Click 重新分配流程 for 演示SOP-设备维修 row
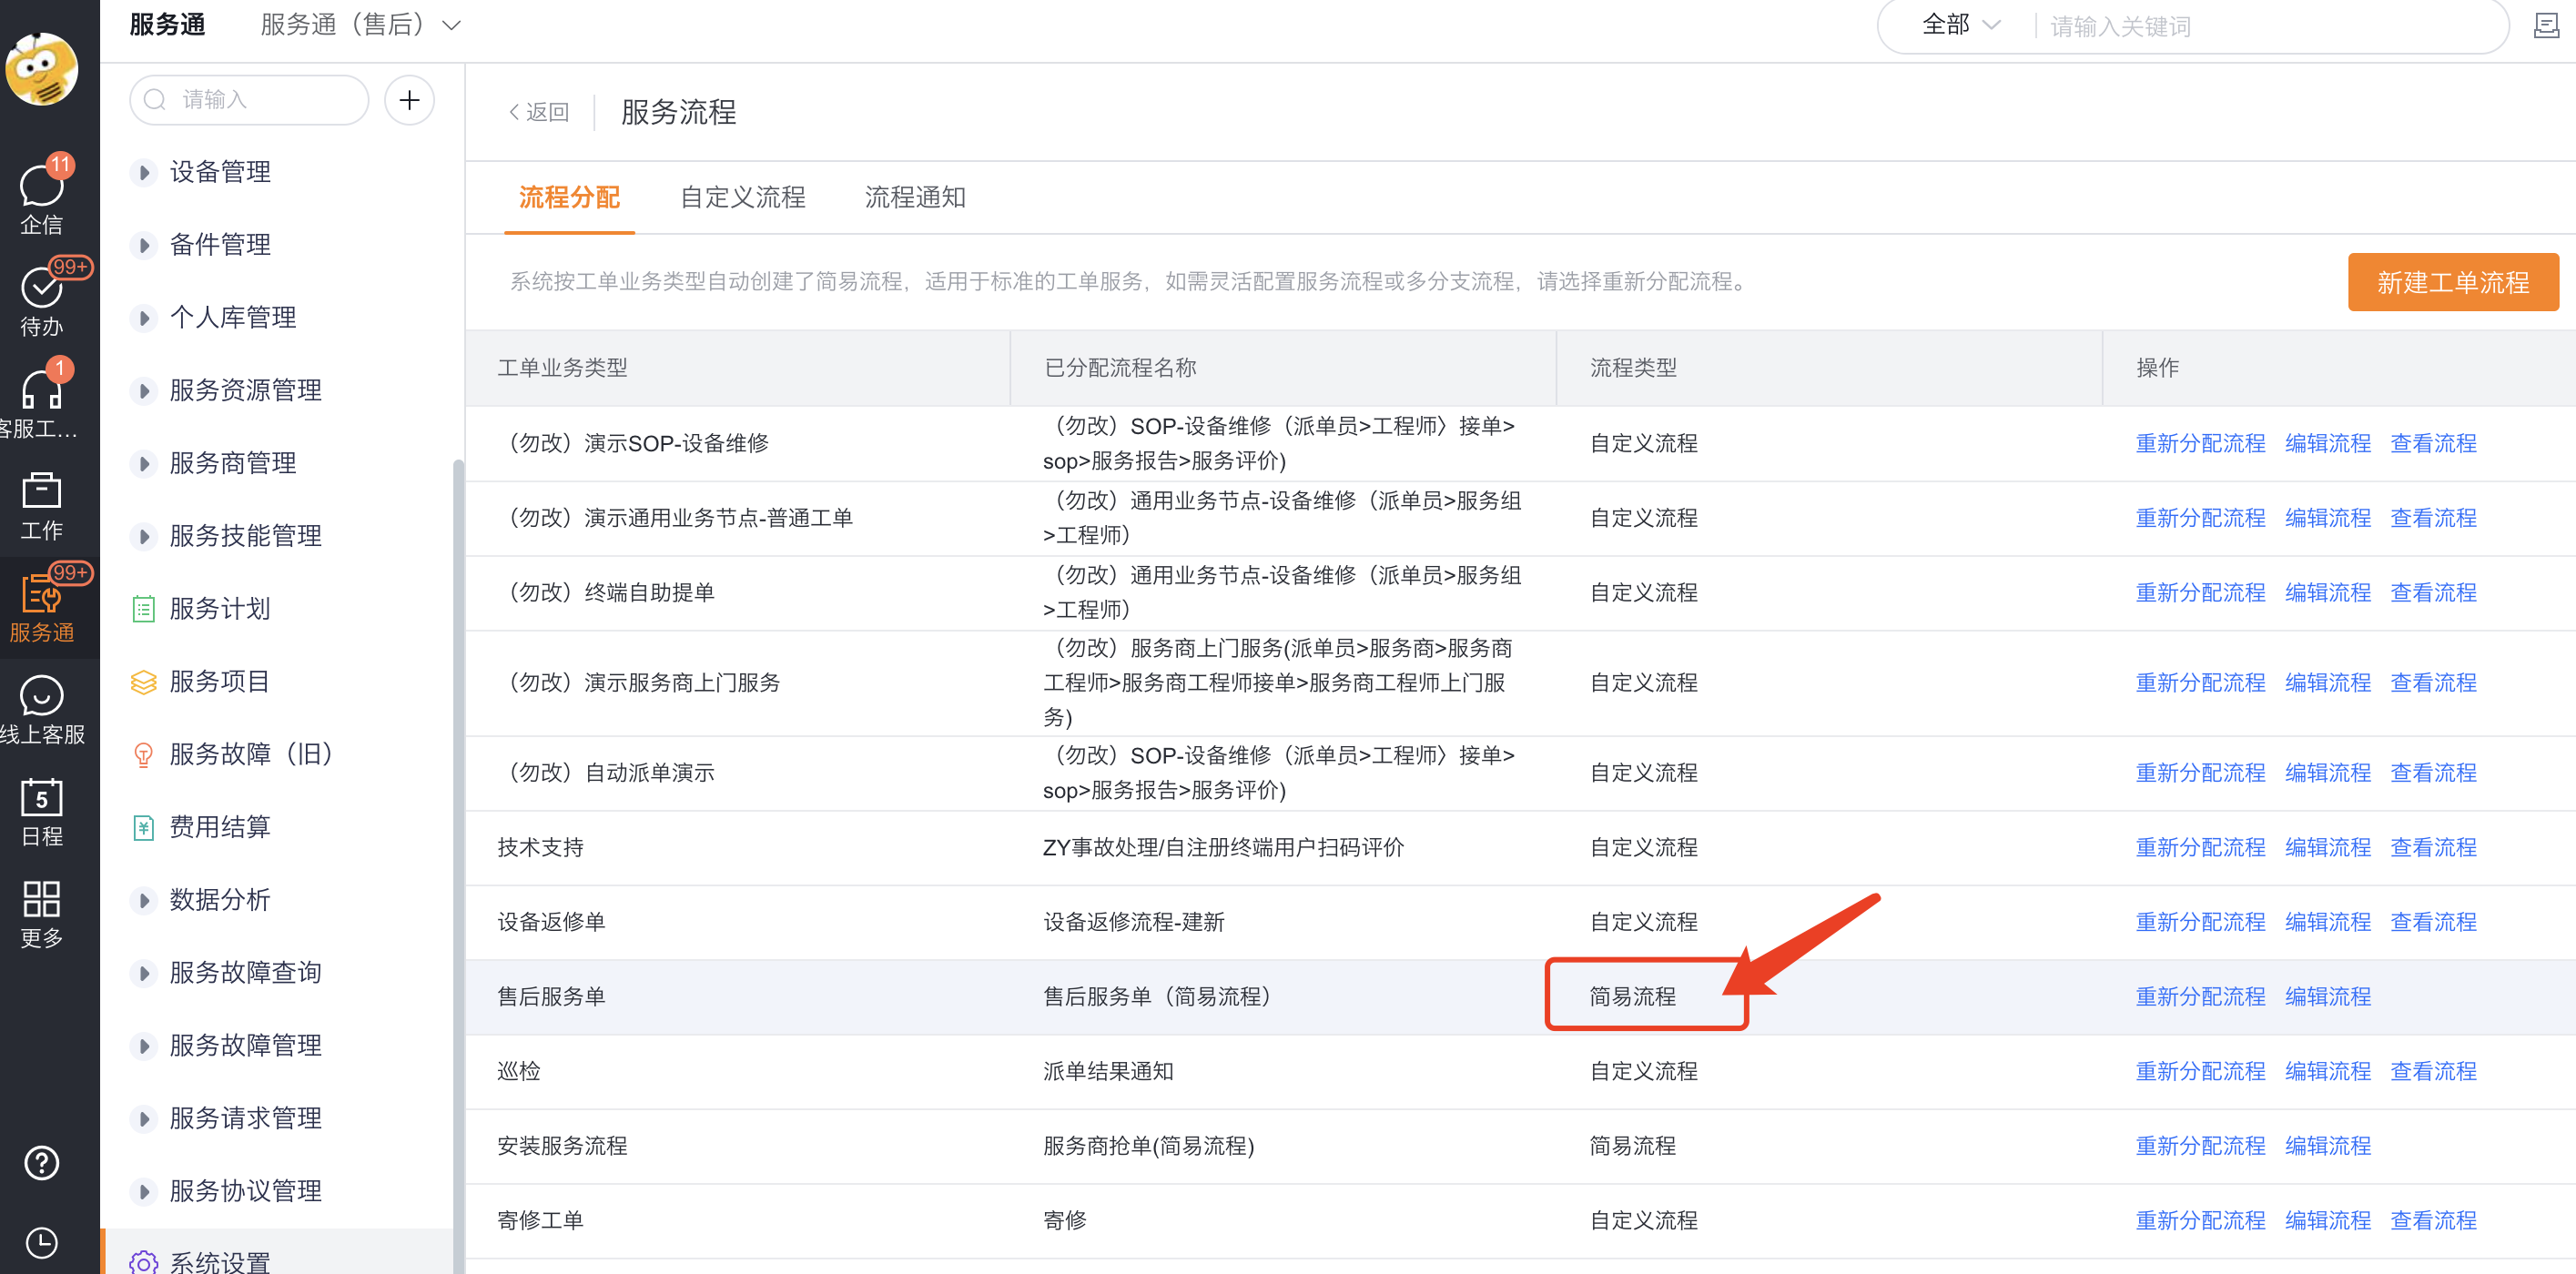This screenshot has height=1274, width=2576. click(x=2200, y=443)
